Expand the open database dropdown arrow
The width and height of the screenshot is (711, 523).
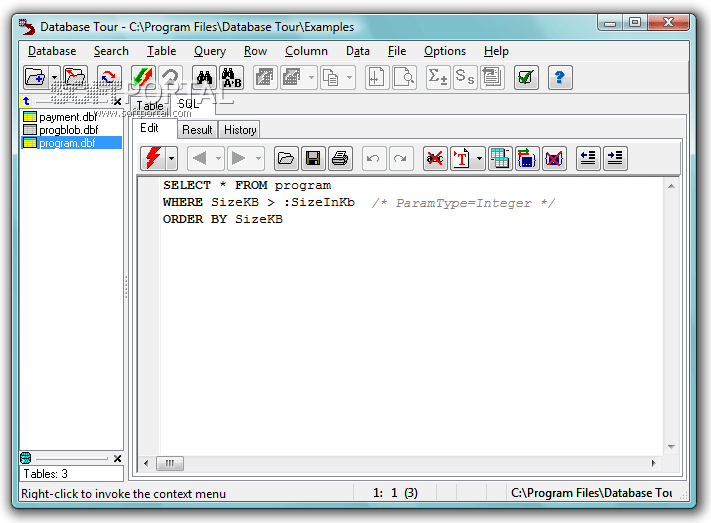click(54, 78)
